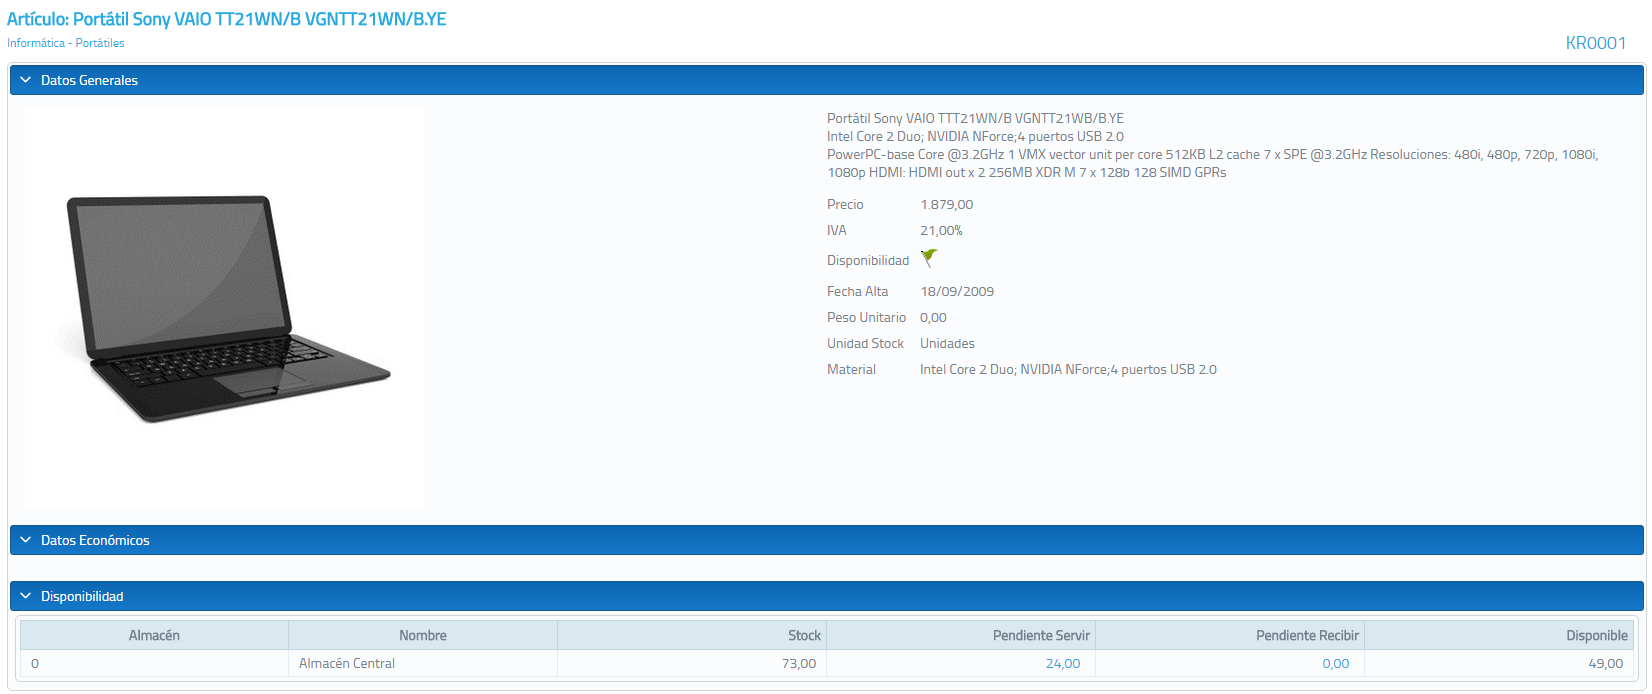Sort by the Almacén column header
This screenshot has width=1652, height=694.
pyautogui.click(x=154, y=635)
